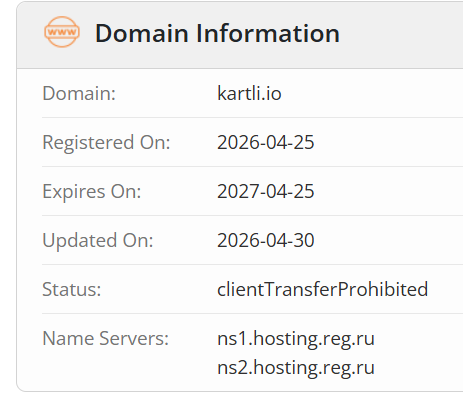Click the clientTransferProhibited status value
The width and height of the screenshot is (463, 395).
(x=323, y=289)
